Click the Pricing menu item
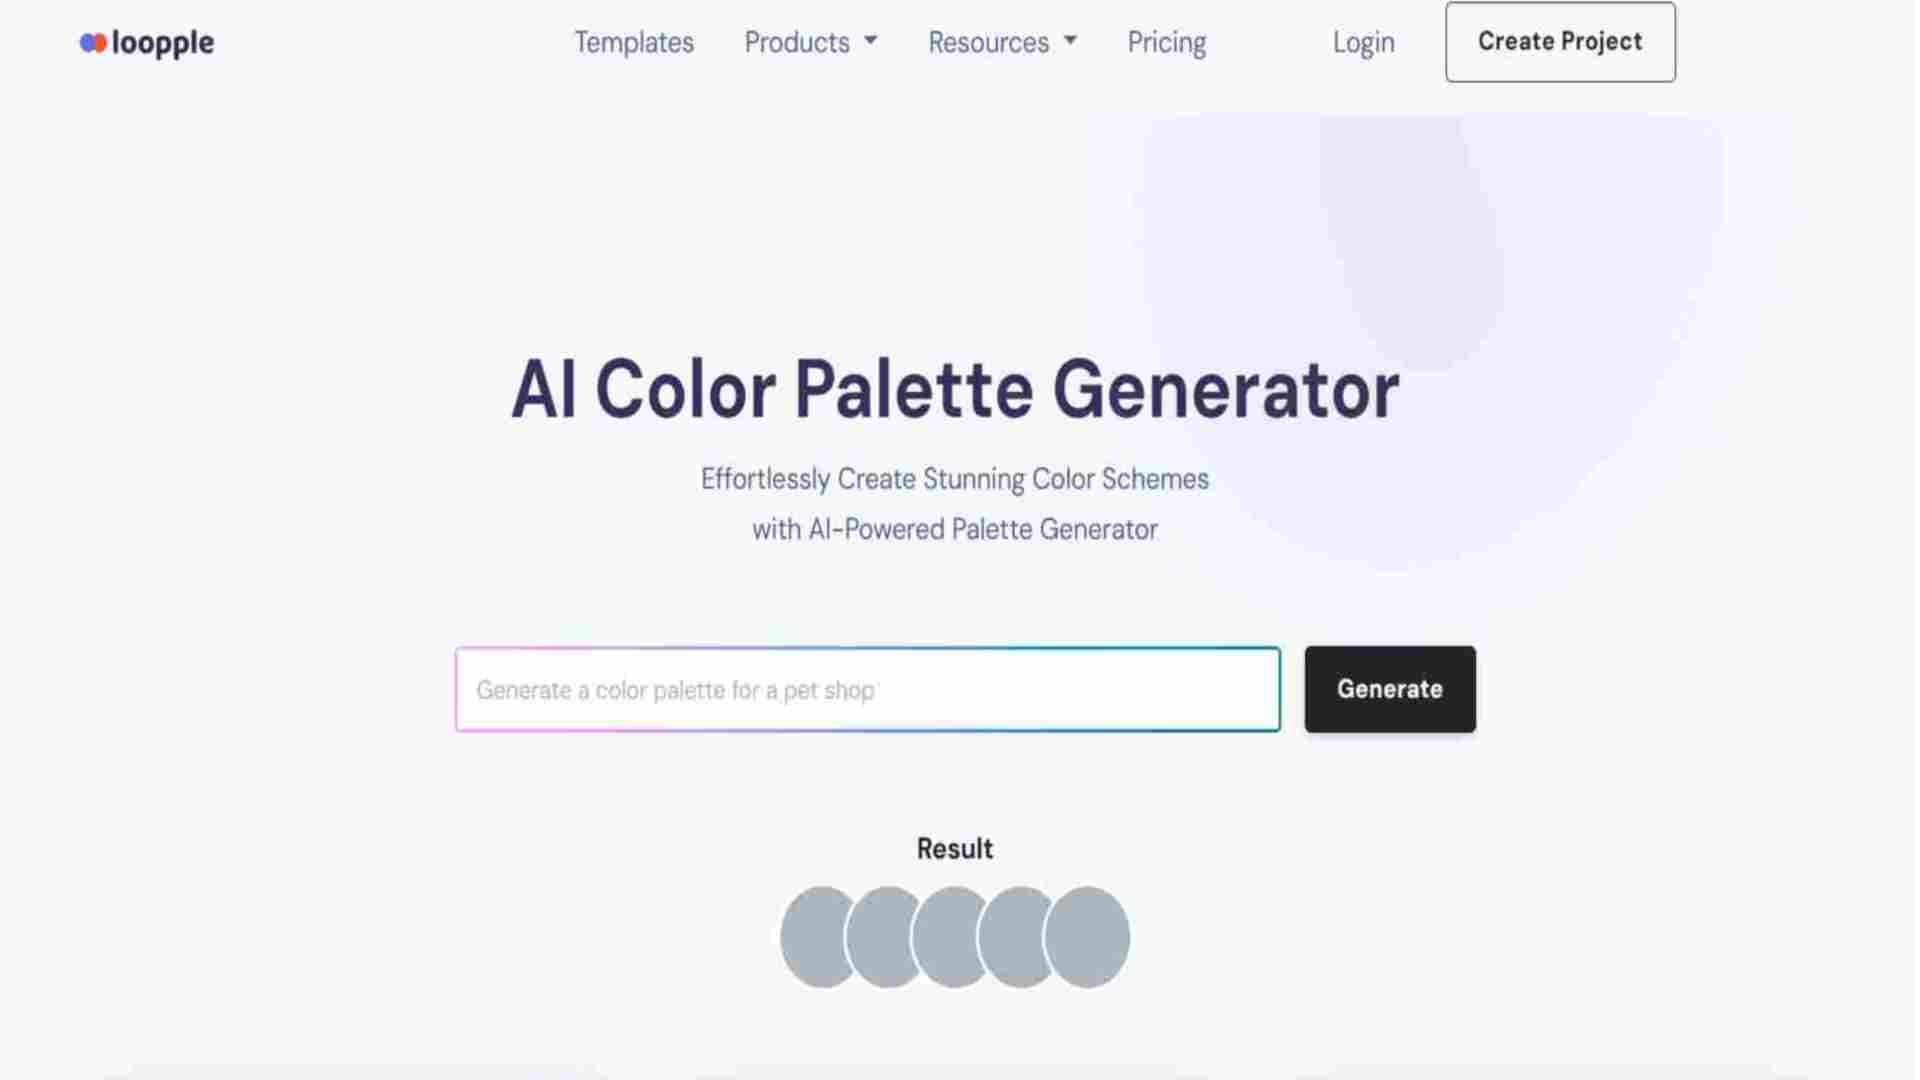 pyautogui.click(x=1167, y=42)
